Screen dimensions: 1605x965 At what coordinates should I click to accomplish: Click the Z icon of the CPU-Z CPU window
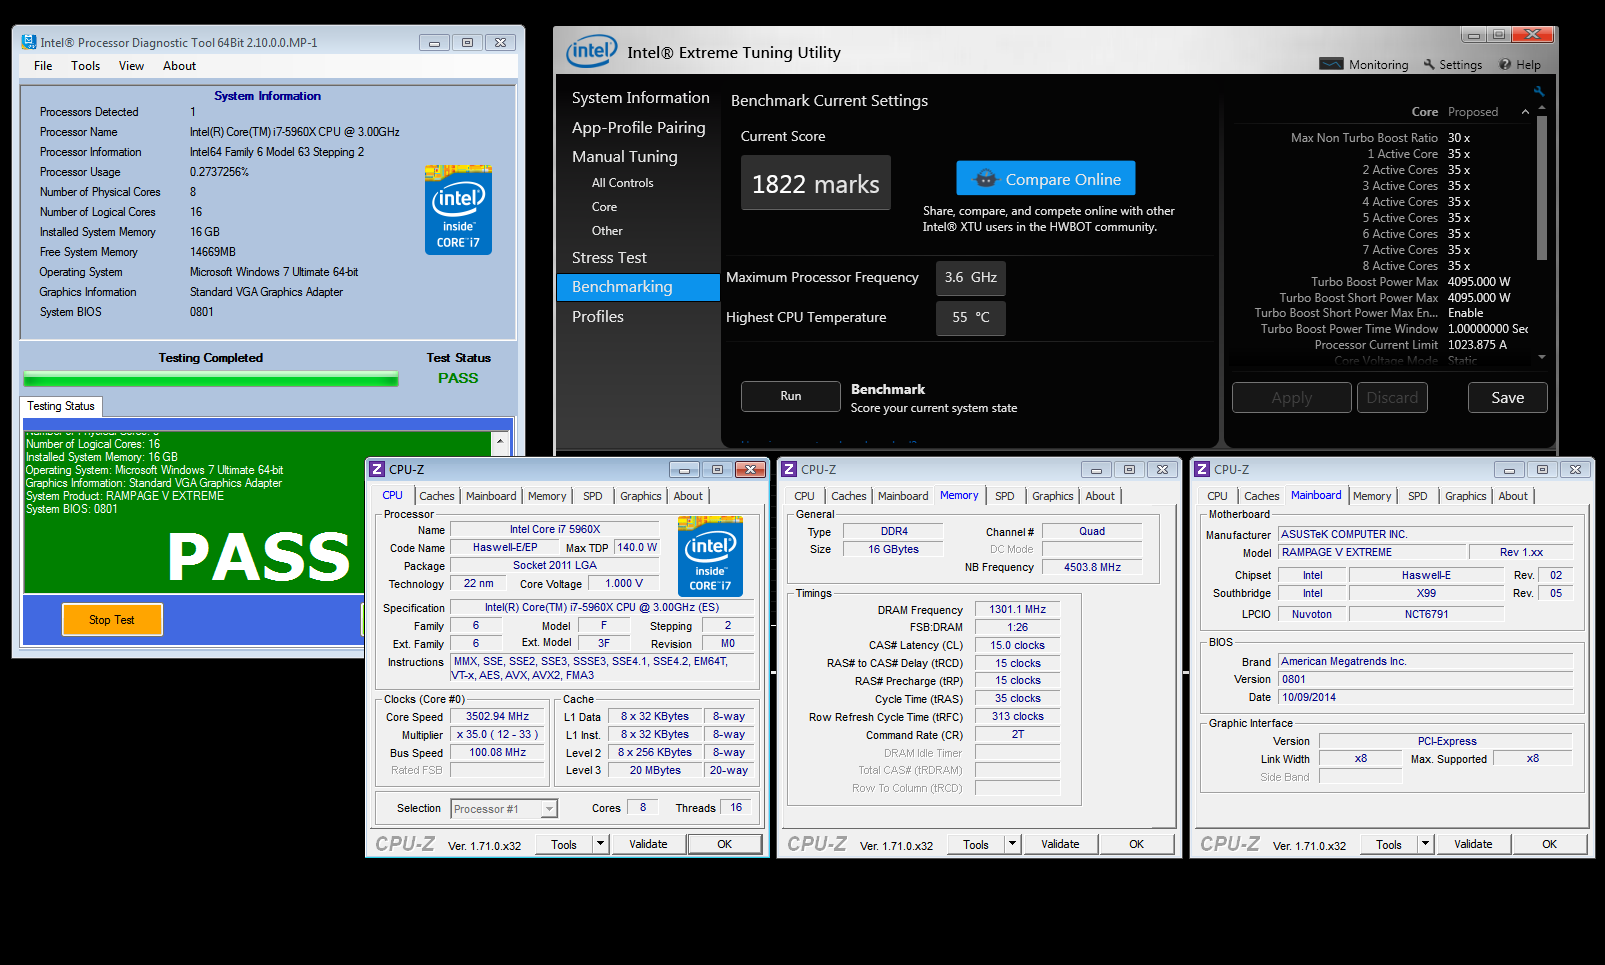[x=377, y=469]
